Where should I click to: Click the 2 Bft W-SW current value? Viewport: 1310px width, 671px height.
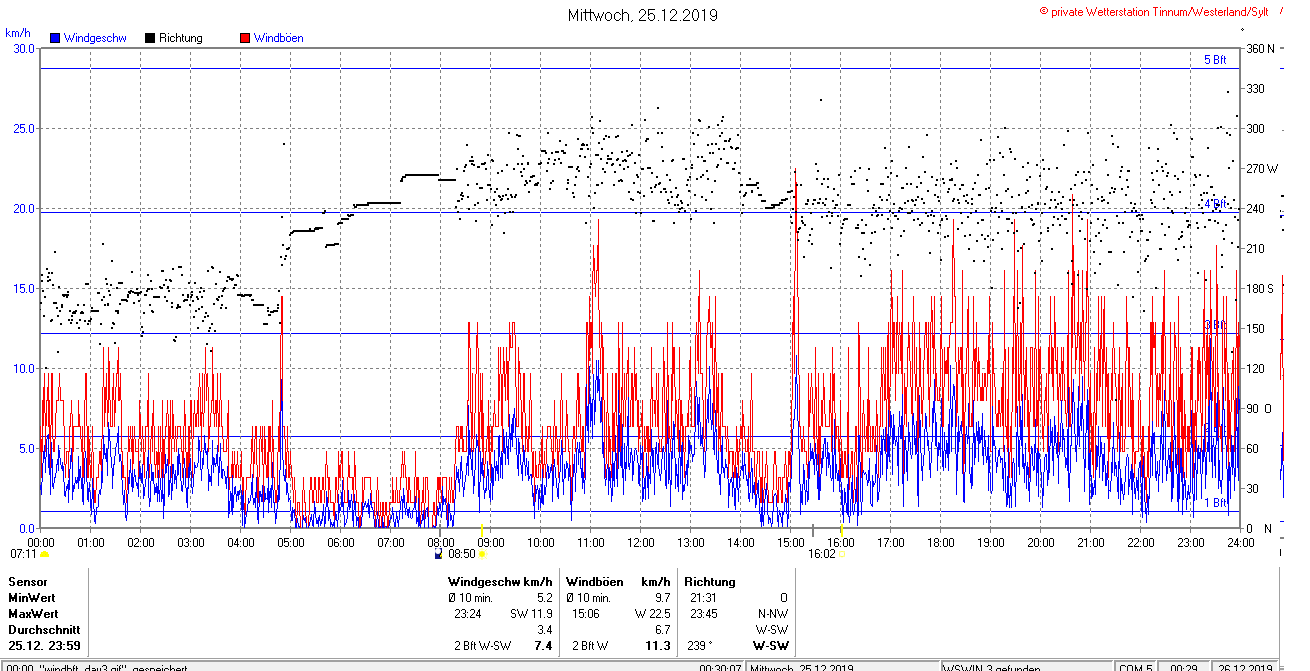tap(483, 646)
